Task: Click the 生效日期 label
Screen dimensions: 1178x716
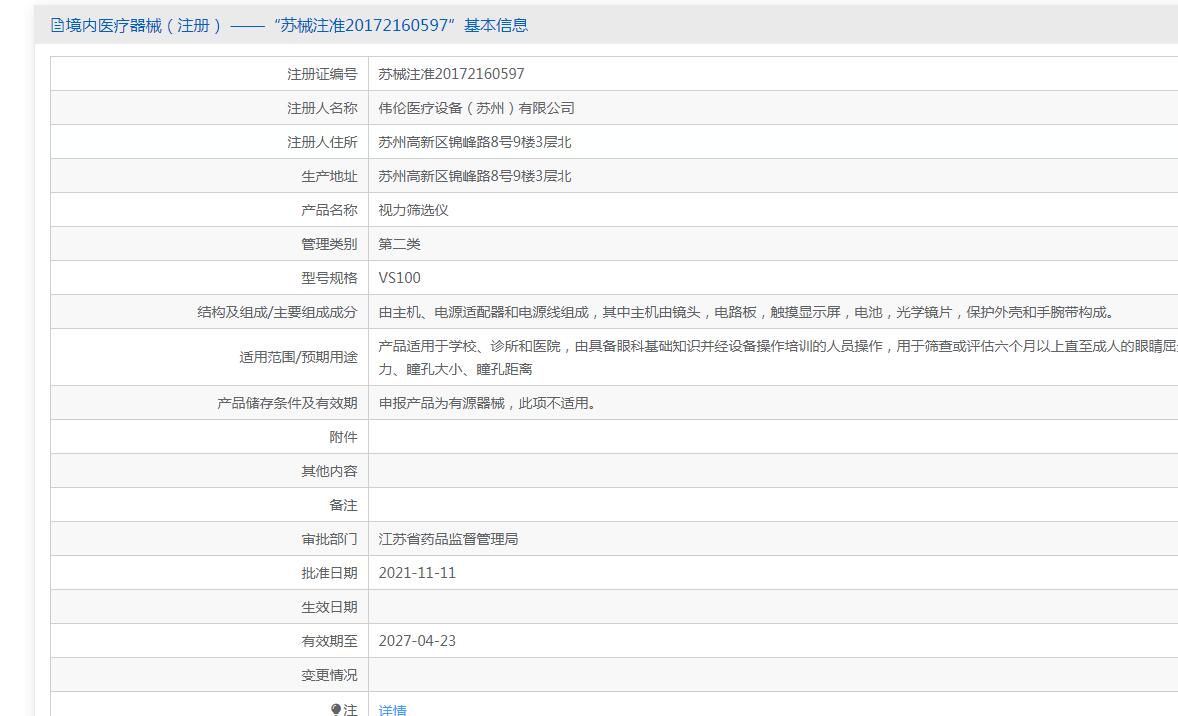Action: click(329, 607)
